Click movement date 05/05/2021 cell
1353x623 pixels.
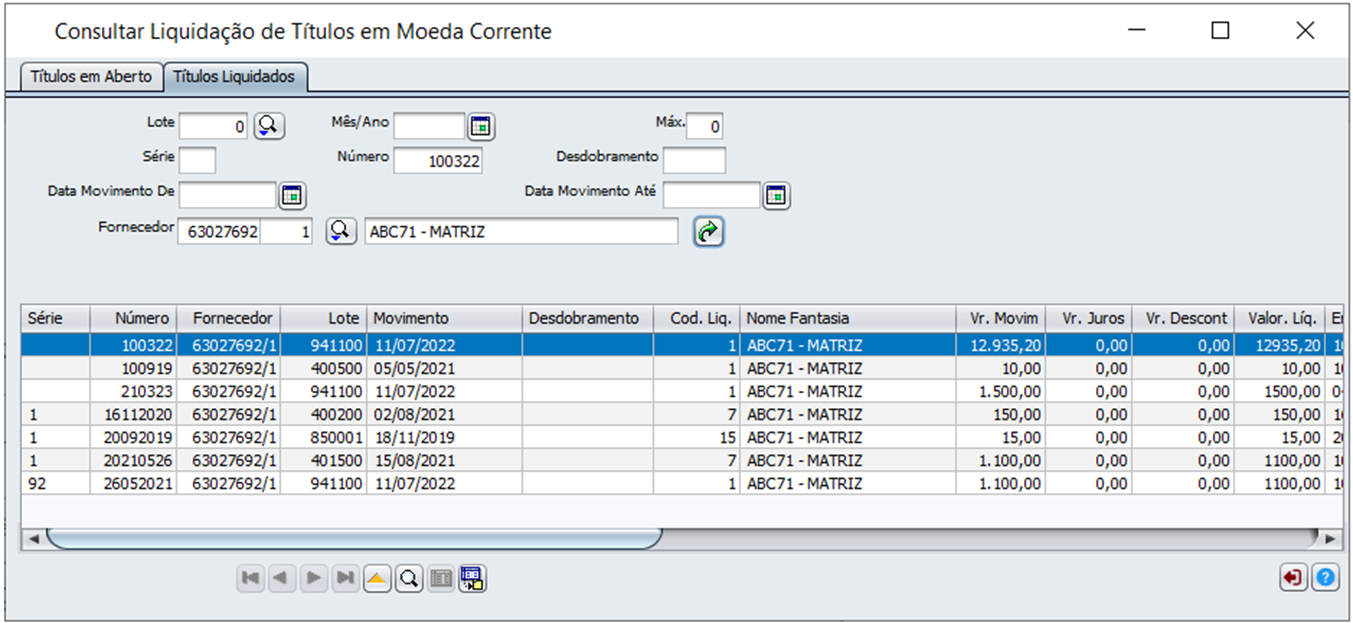pos(445,368)
